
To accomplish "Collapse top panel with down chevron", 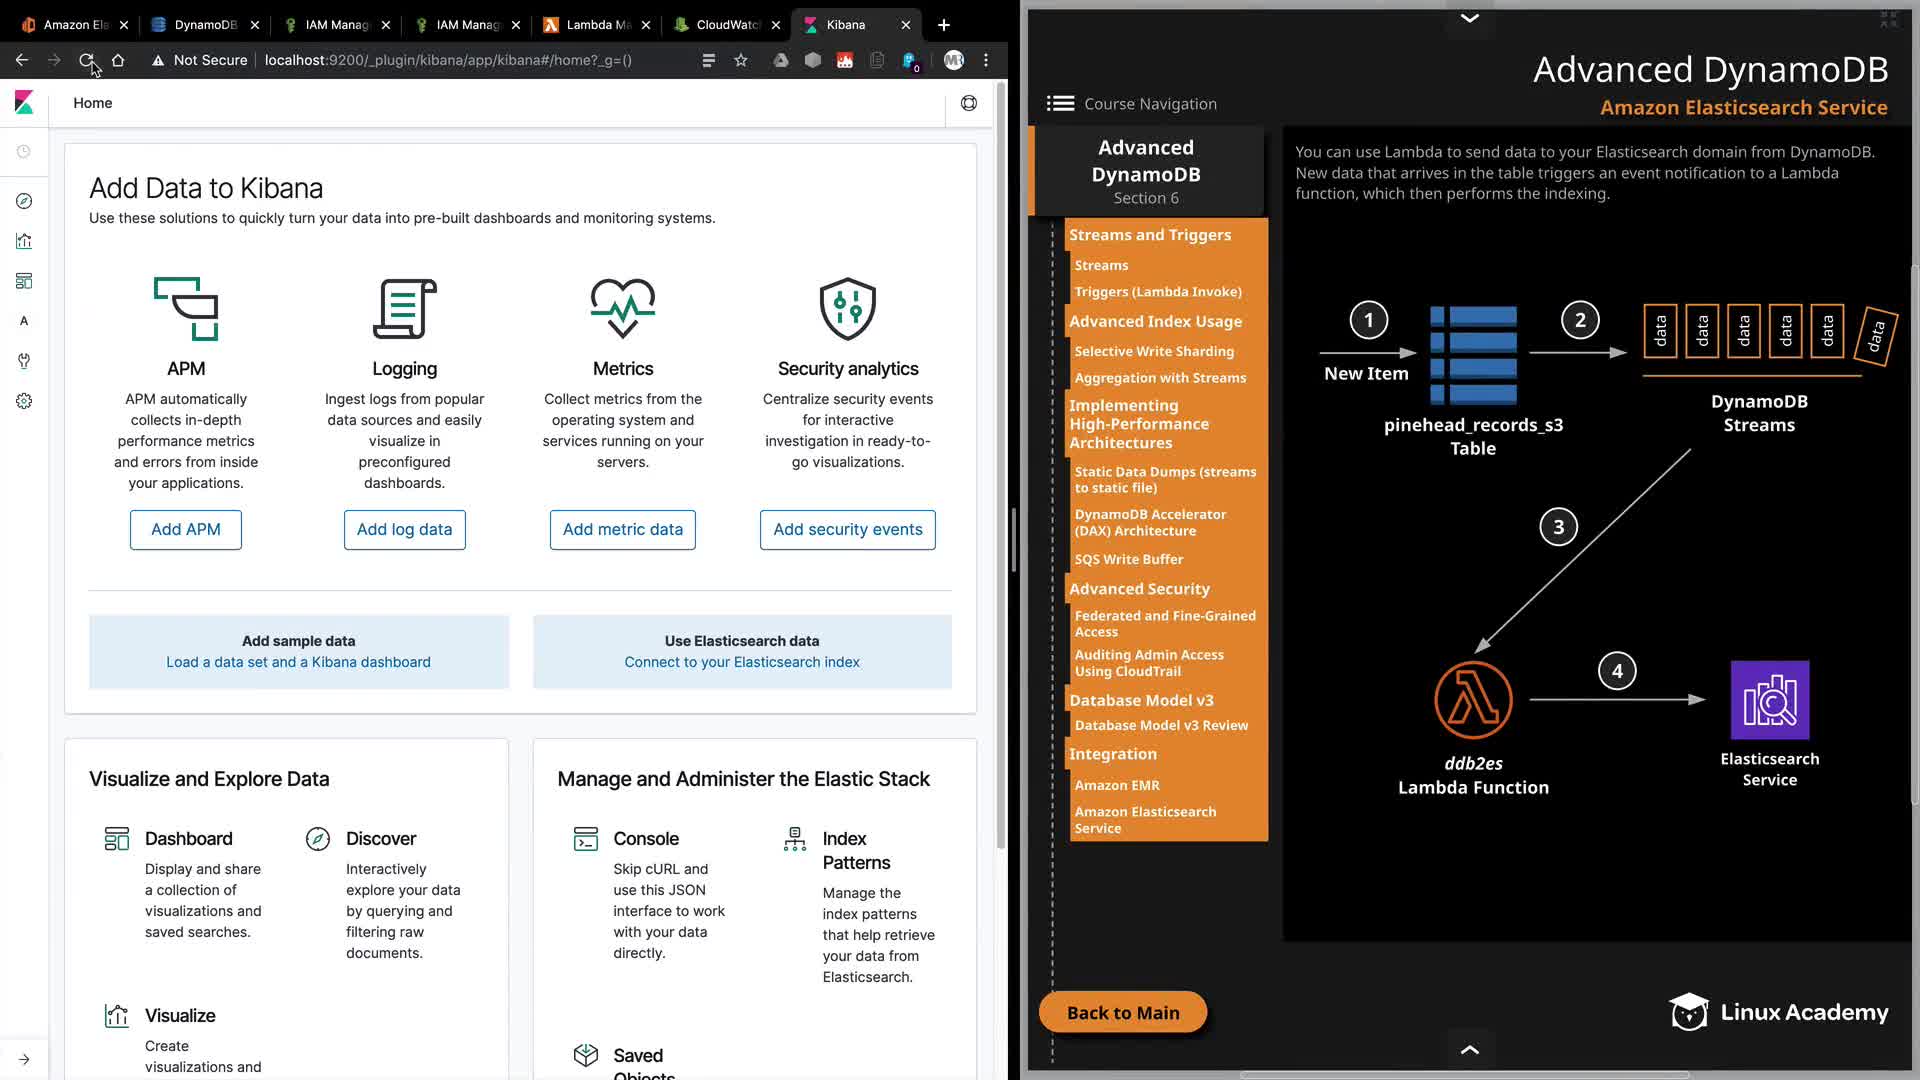I will point(1469,18).
